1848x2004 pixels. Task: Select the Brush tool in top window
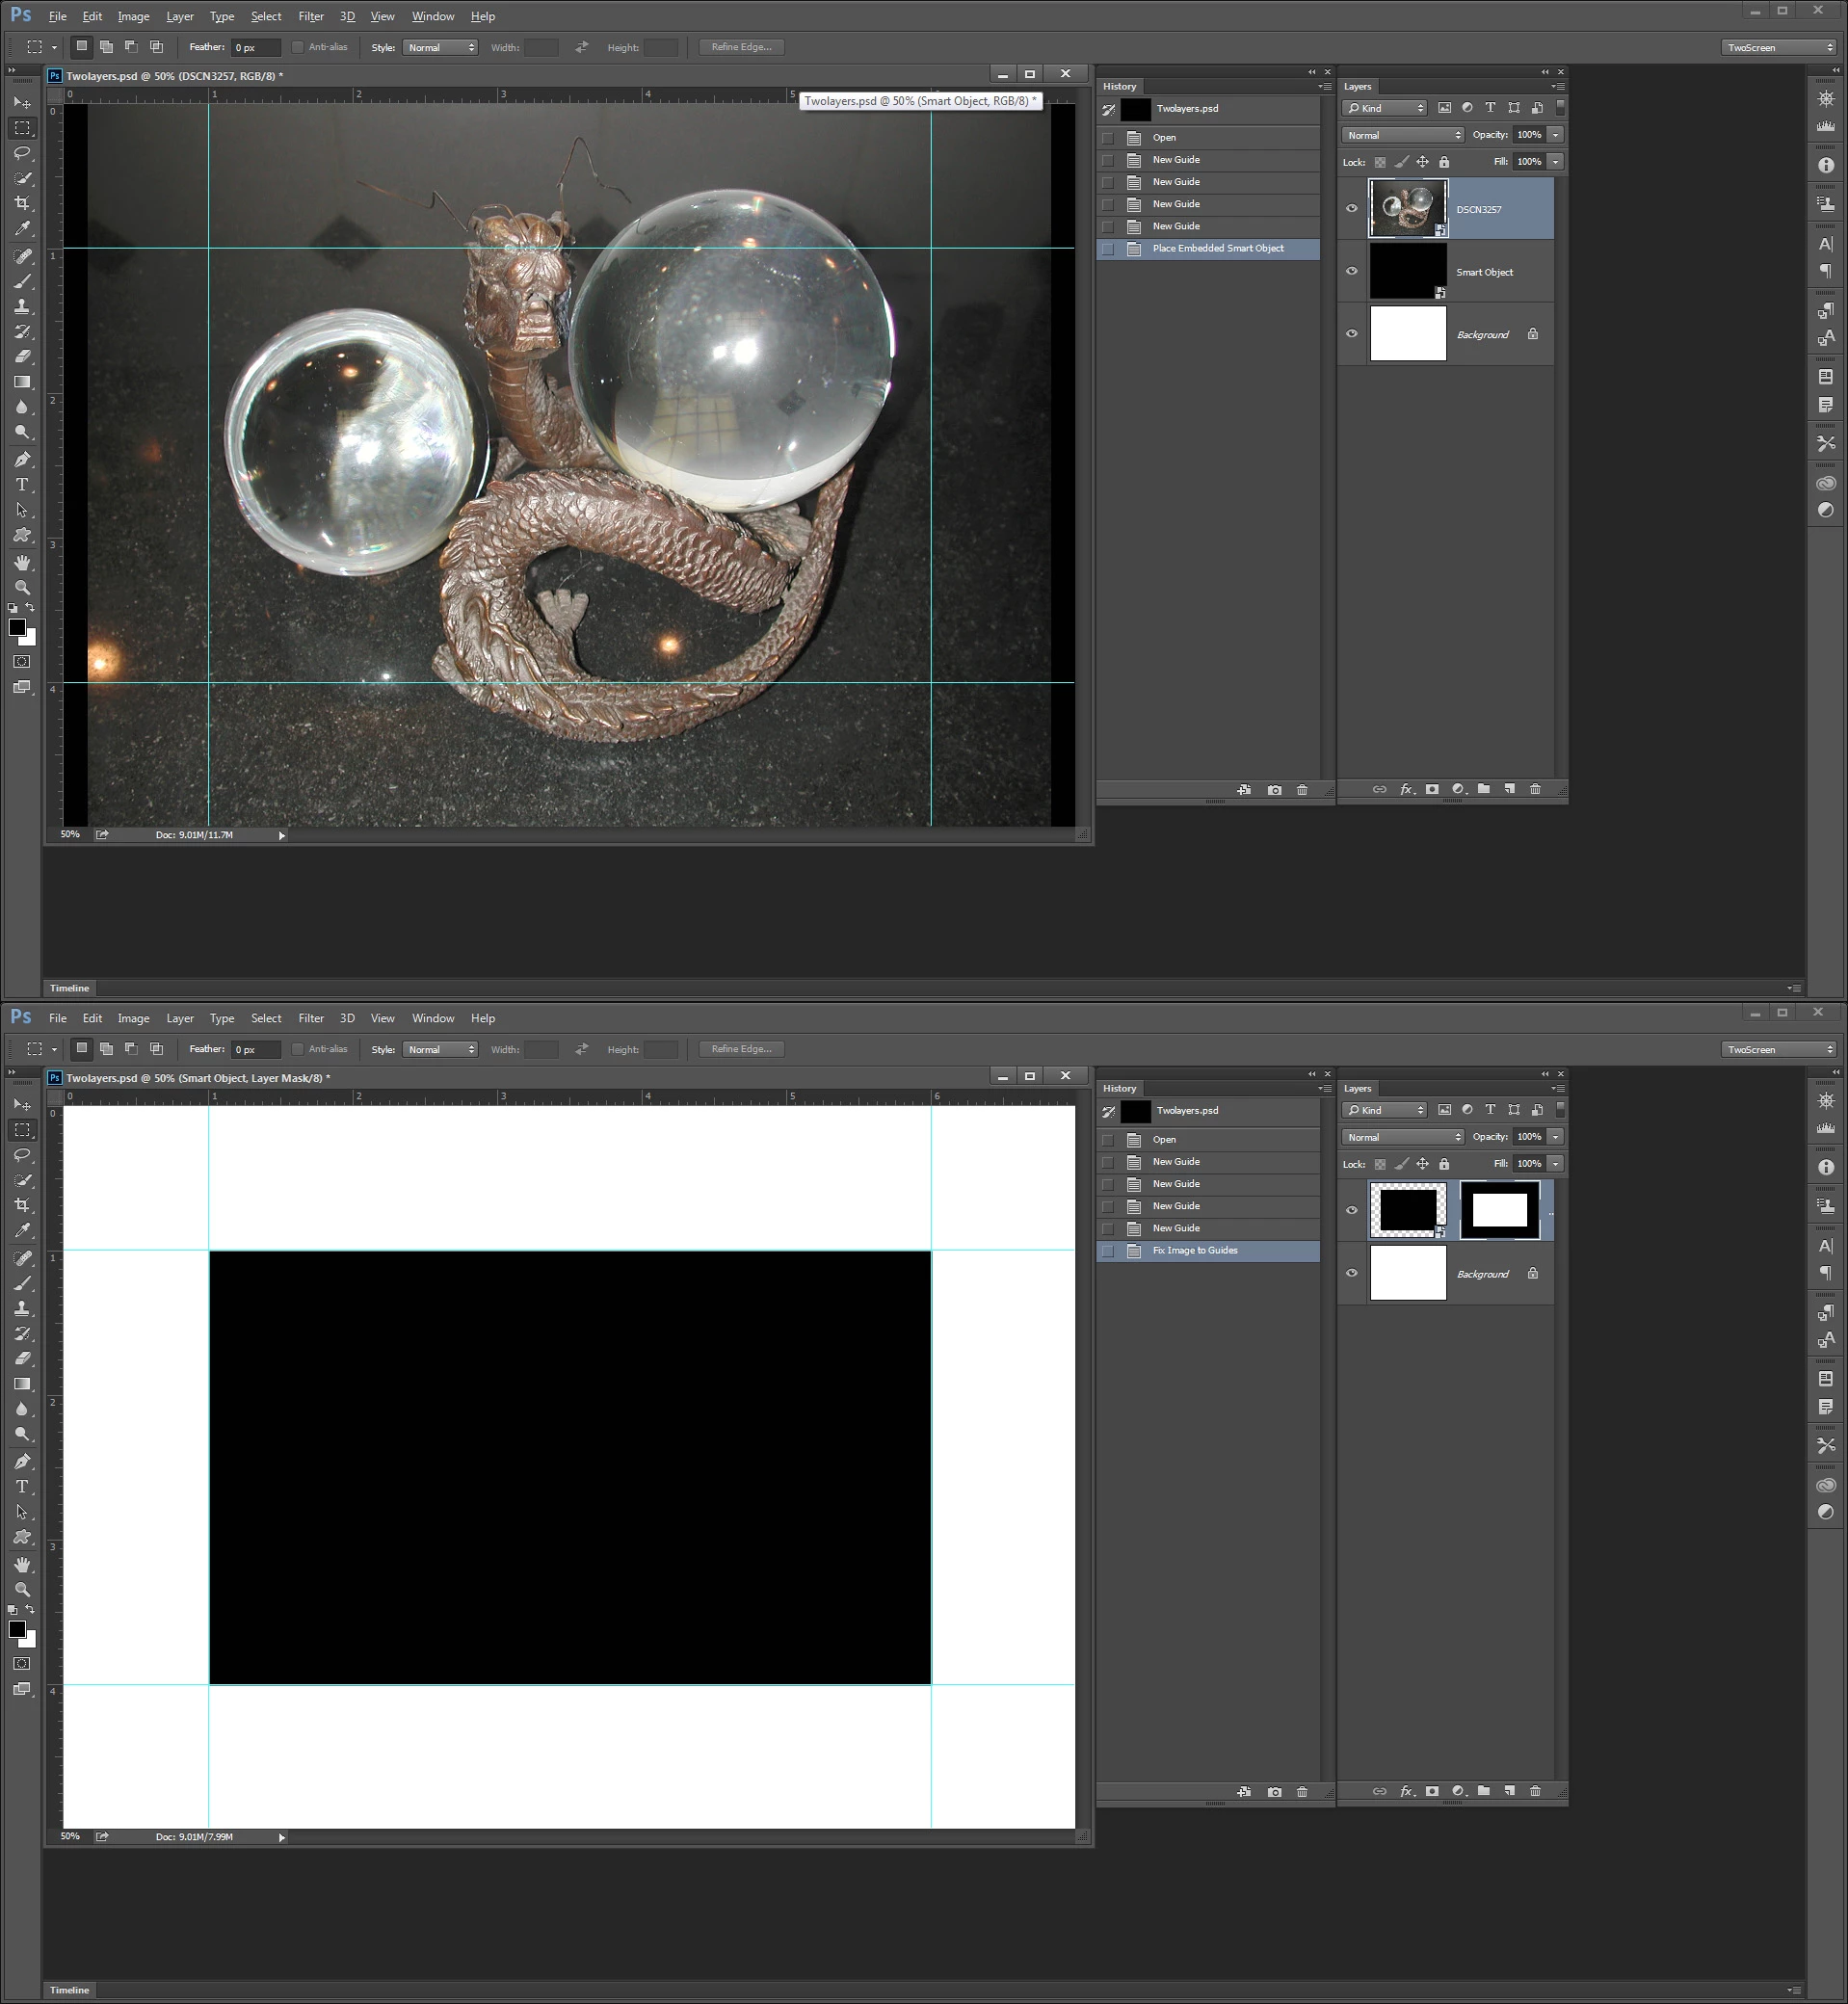pyautogui.click(x=22, y=281)
